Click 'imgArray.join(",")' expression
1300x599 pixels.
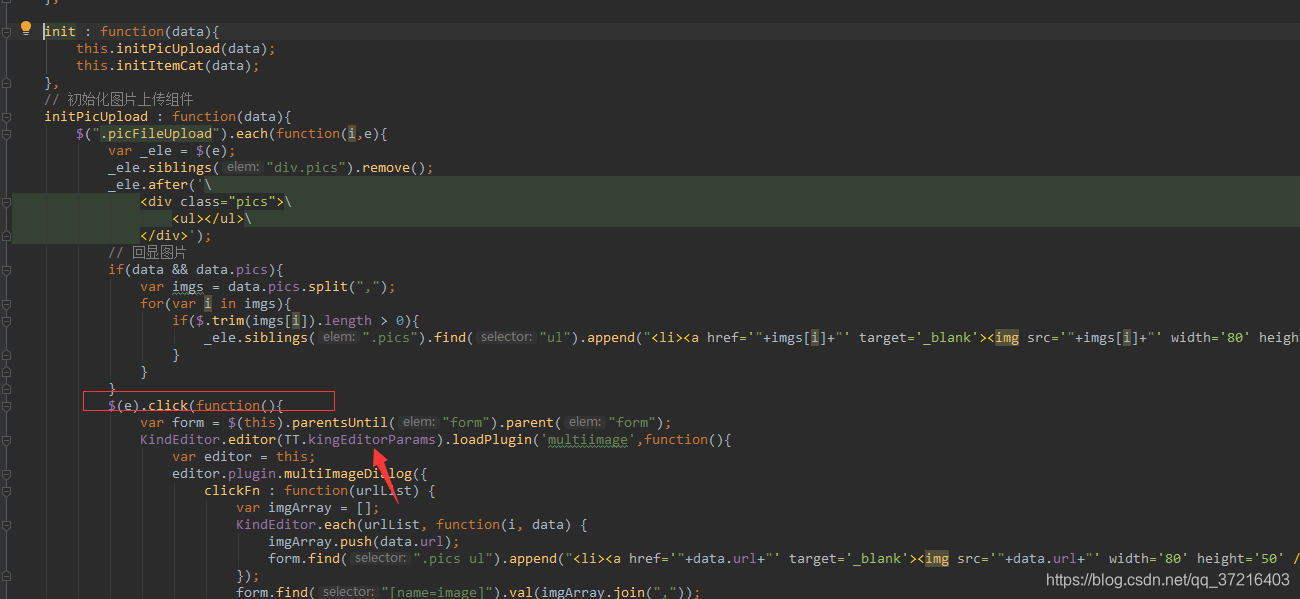pos(612,593)
